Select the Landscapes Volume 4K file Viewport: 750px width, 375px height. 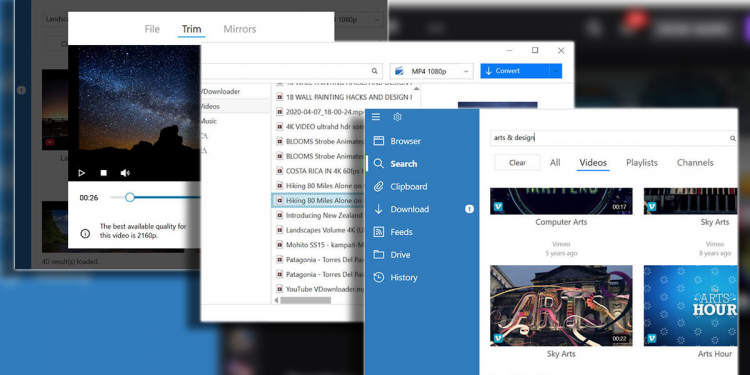pos(320,230)
